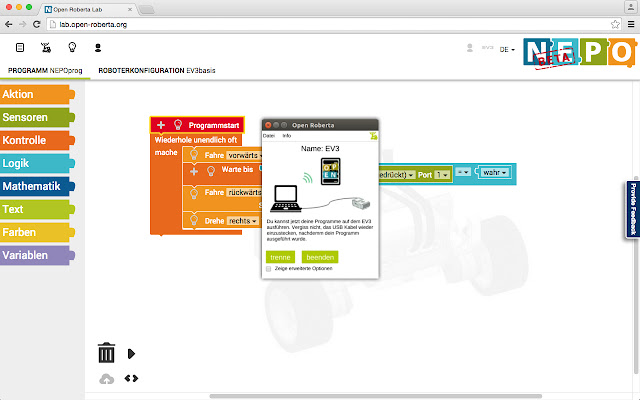Screen dimensions: 640x400
Task: Close the Open Roberta Lab browser tab
Action: 130,9
